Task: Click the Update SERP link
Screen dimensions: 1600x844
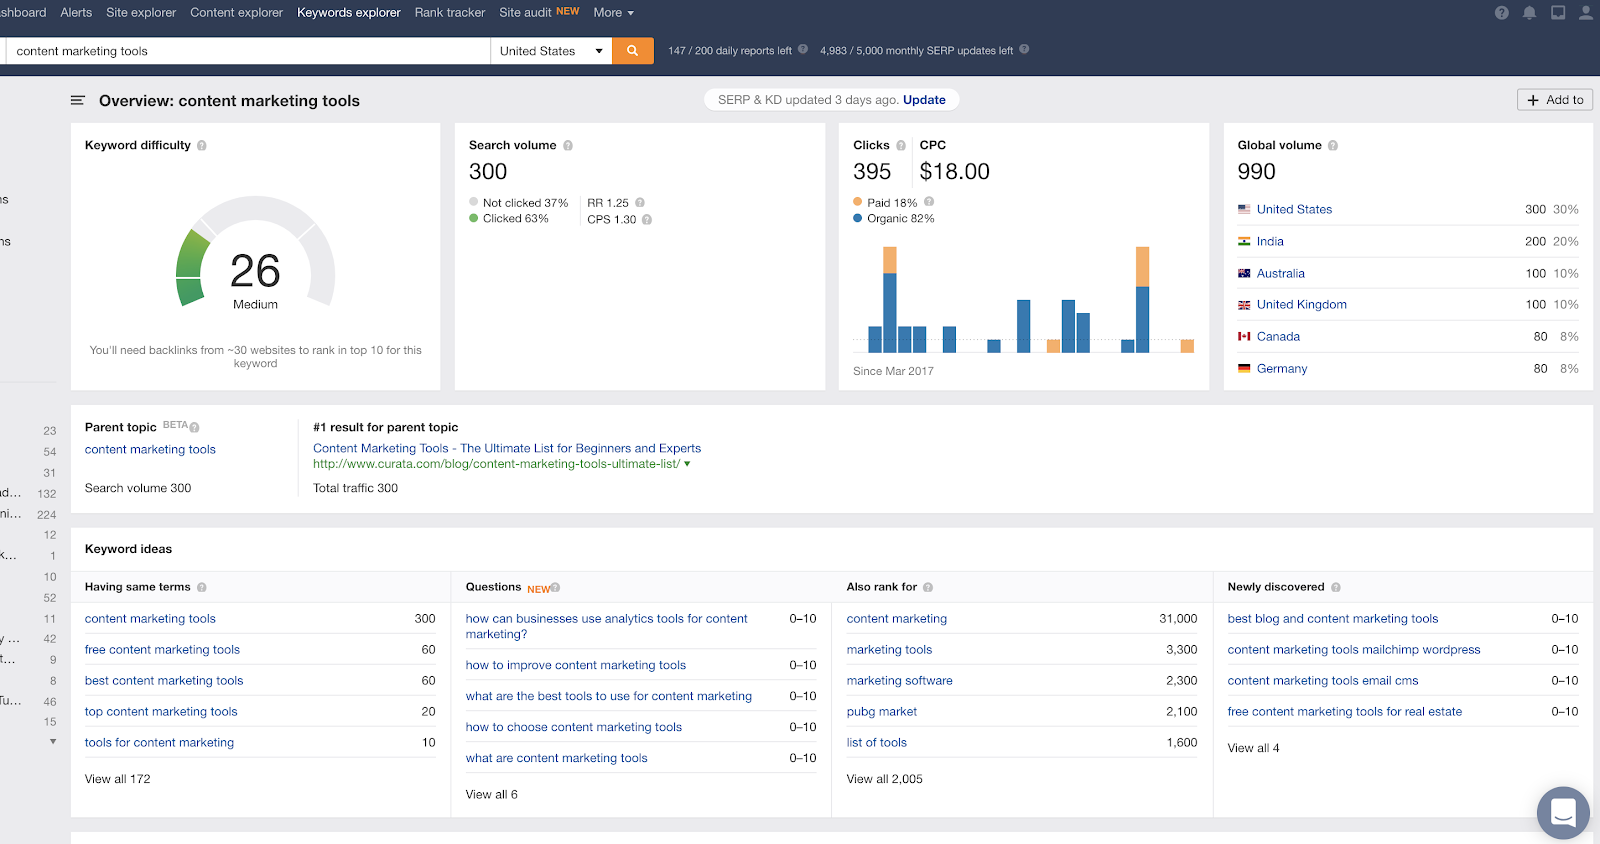Action: [924, 100]
